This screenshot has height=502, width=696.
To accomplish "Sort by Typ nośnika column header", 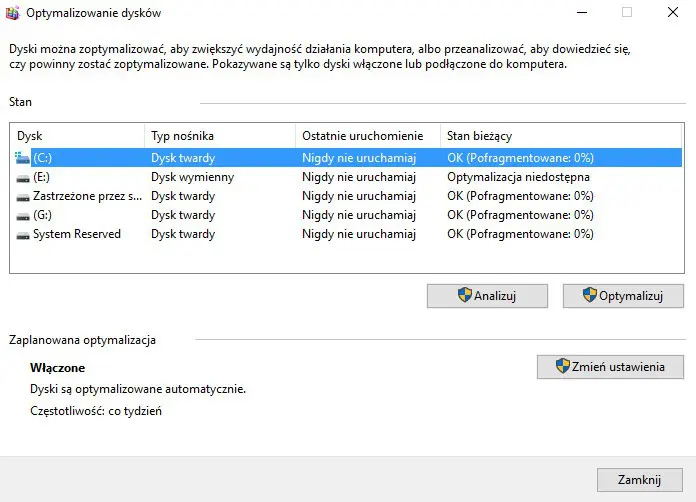I will coord(219,135).
